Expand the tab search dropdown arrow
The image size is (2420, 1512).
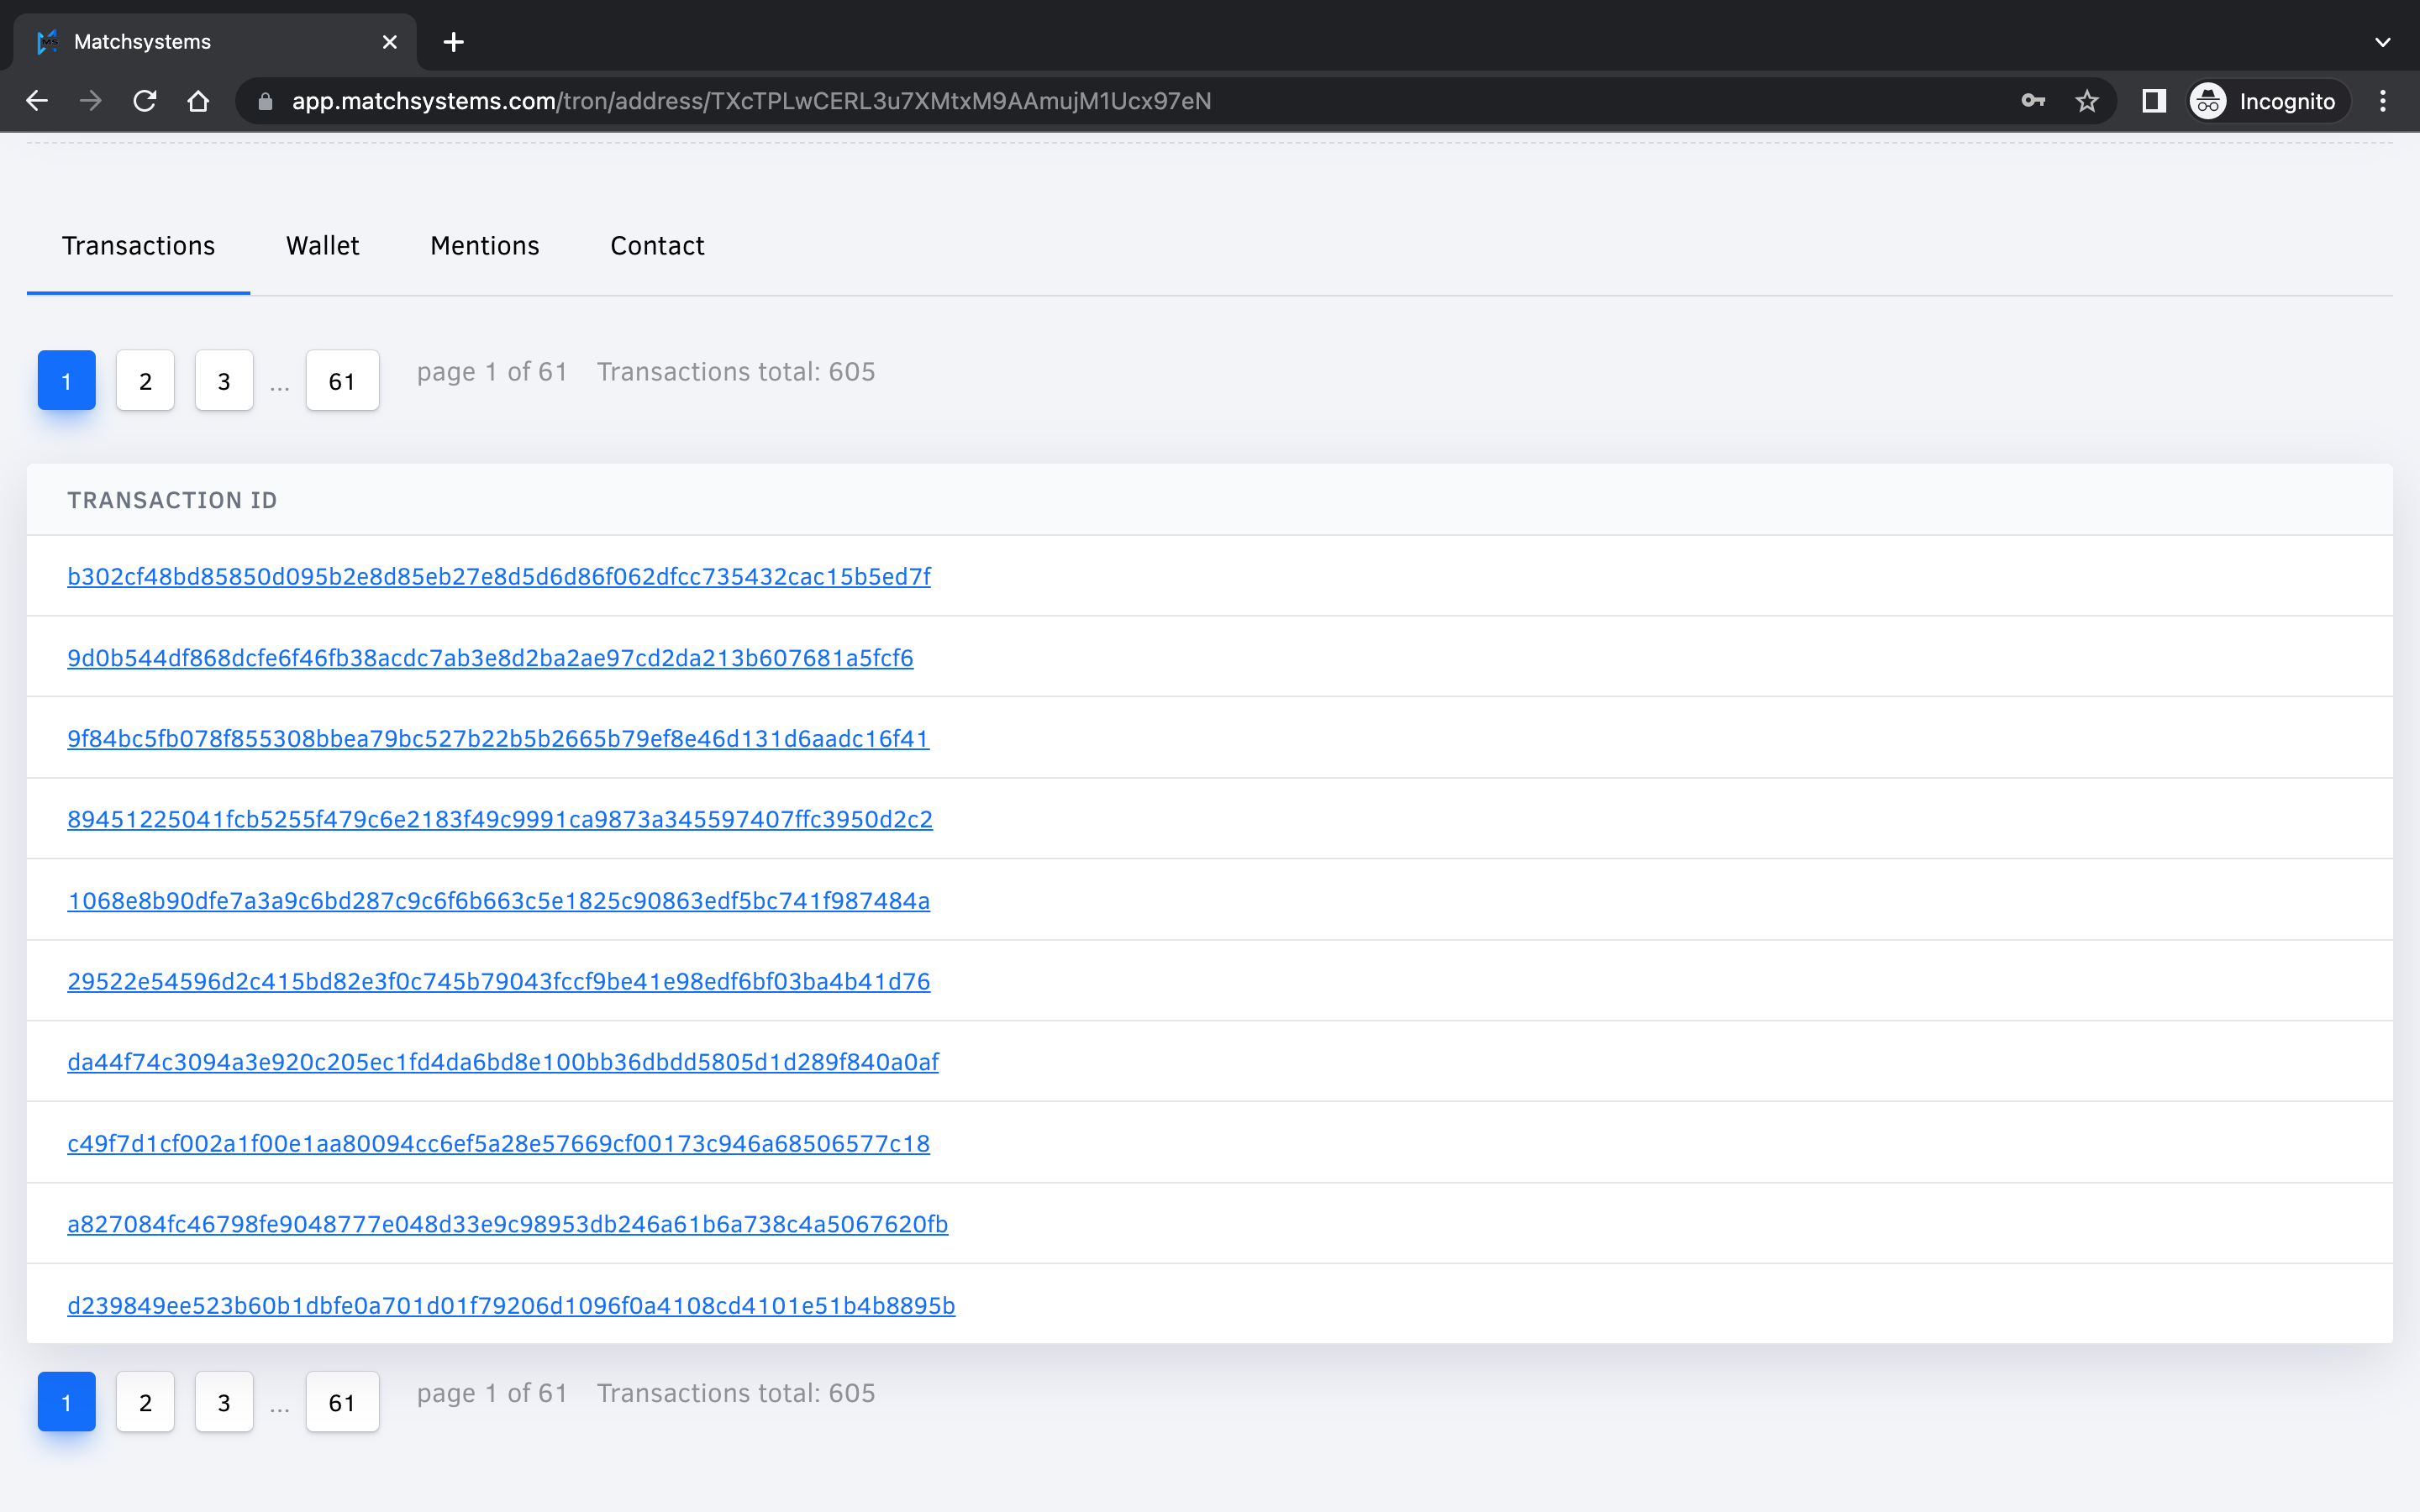(2382, 42)
